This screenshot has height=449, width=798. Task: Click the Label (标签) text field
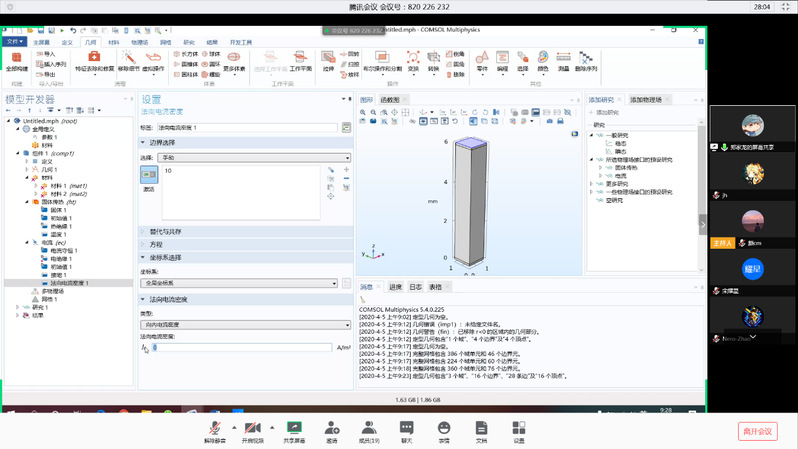point(247,127)
